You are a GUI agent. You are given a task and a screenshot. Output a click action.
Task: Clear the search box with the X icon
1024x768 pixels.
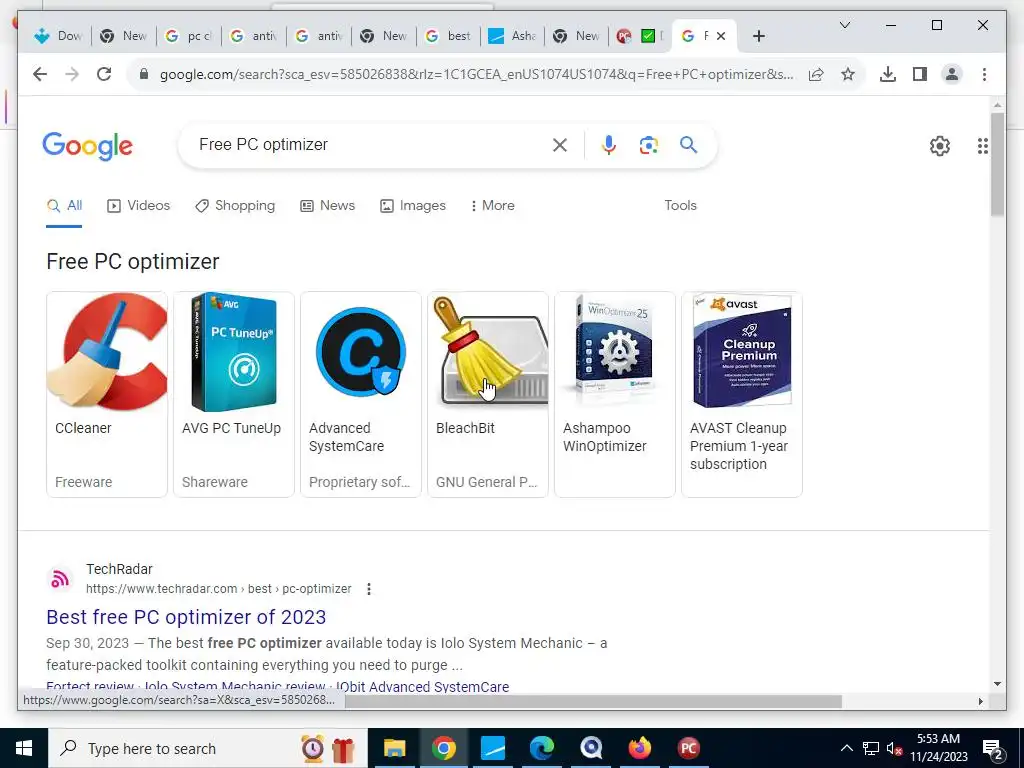560,145
